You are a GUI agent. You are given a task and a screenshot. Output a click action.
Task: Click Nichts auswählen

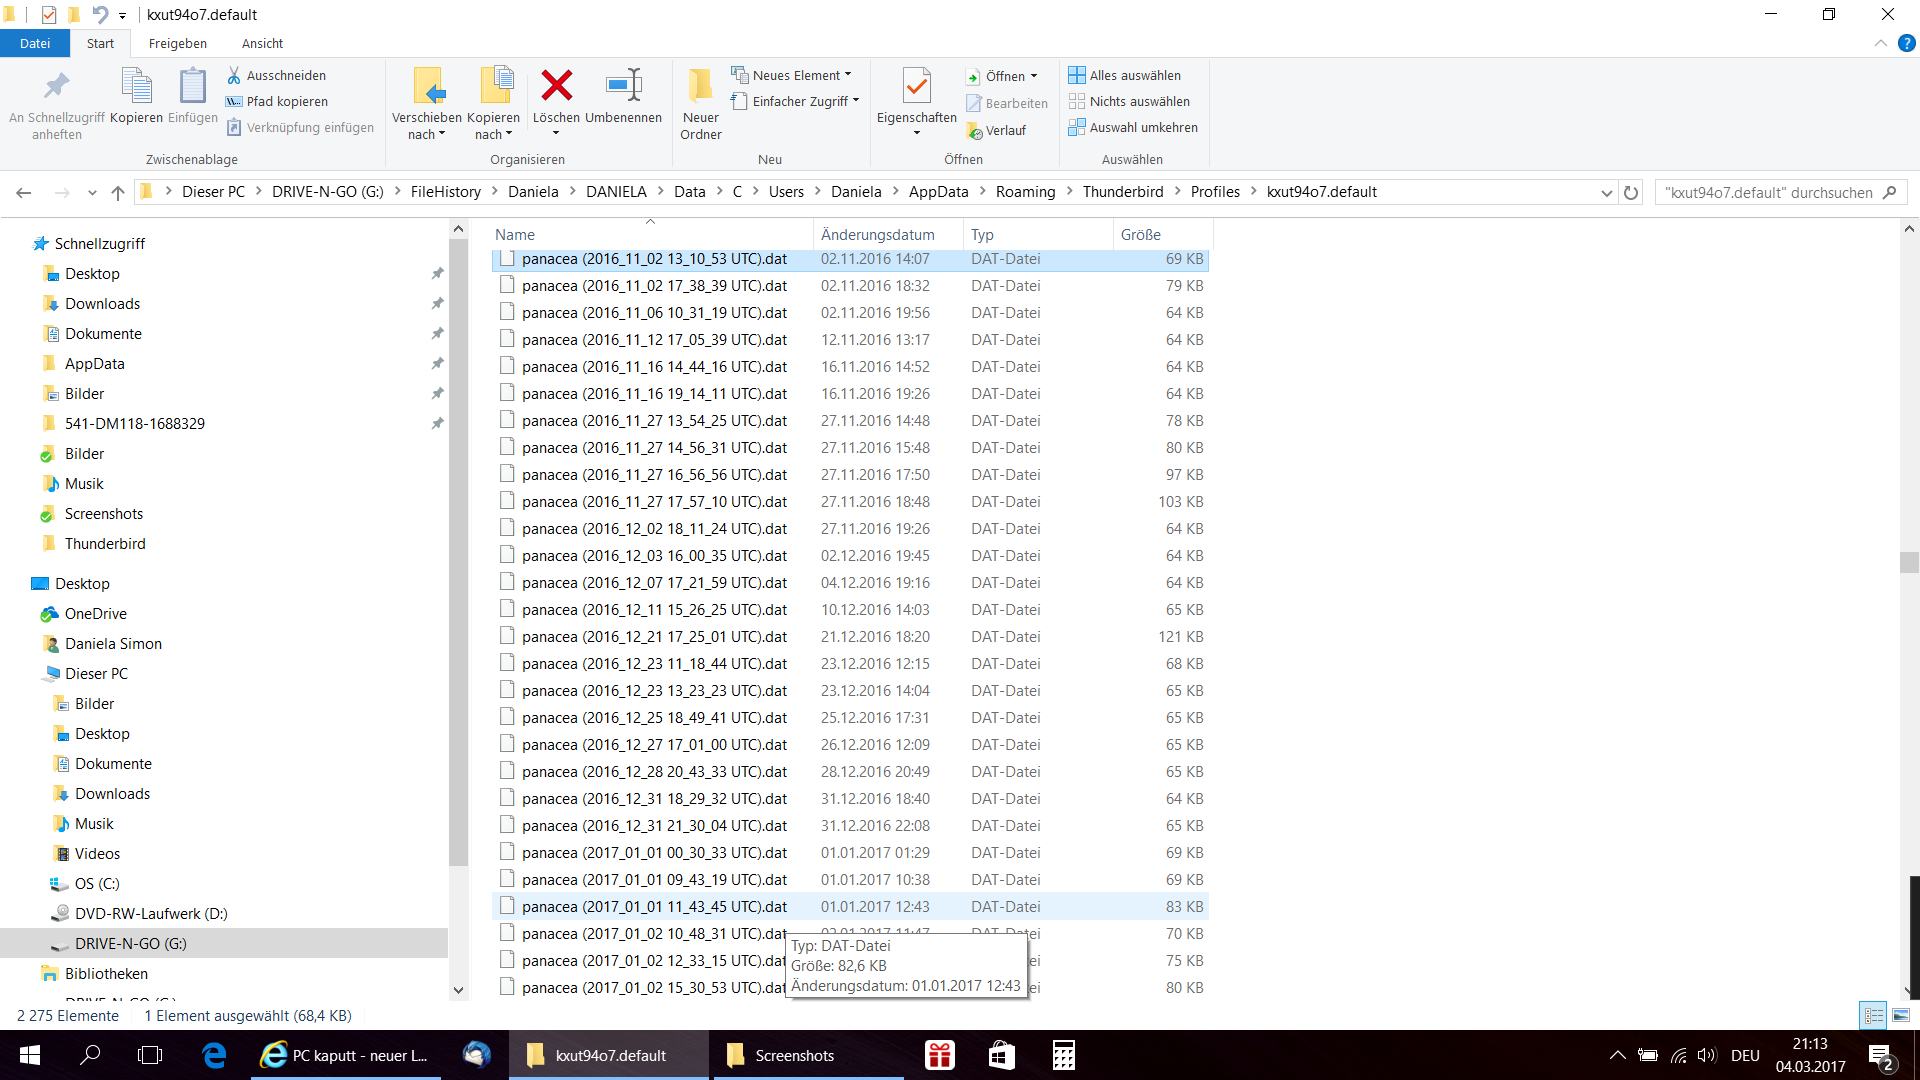coord(1129,101)
